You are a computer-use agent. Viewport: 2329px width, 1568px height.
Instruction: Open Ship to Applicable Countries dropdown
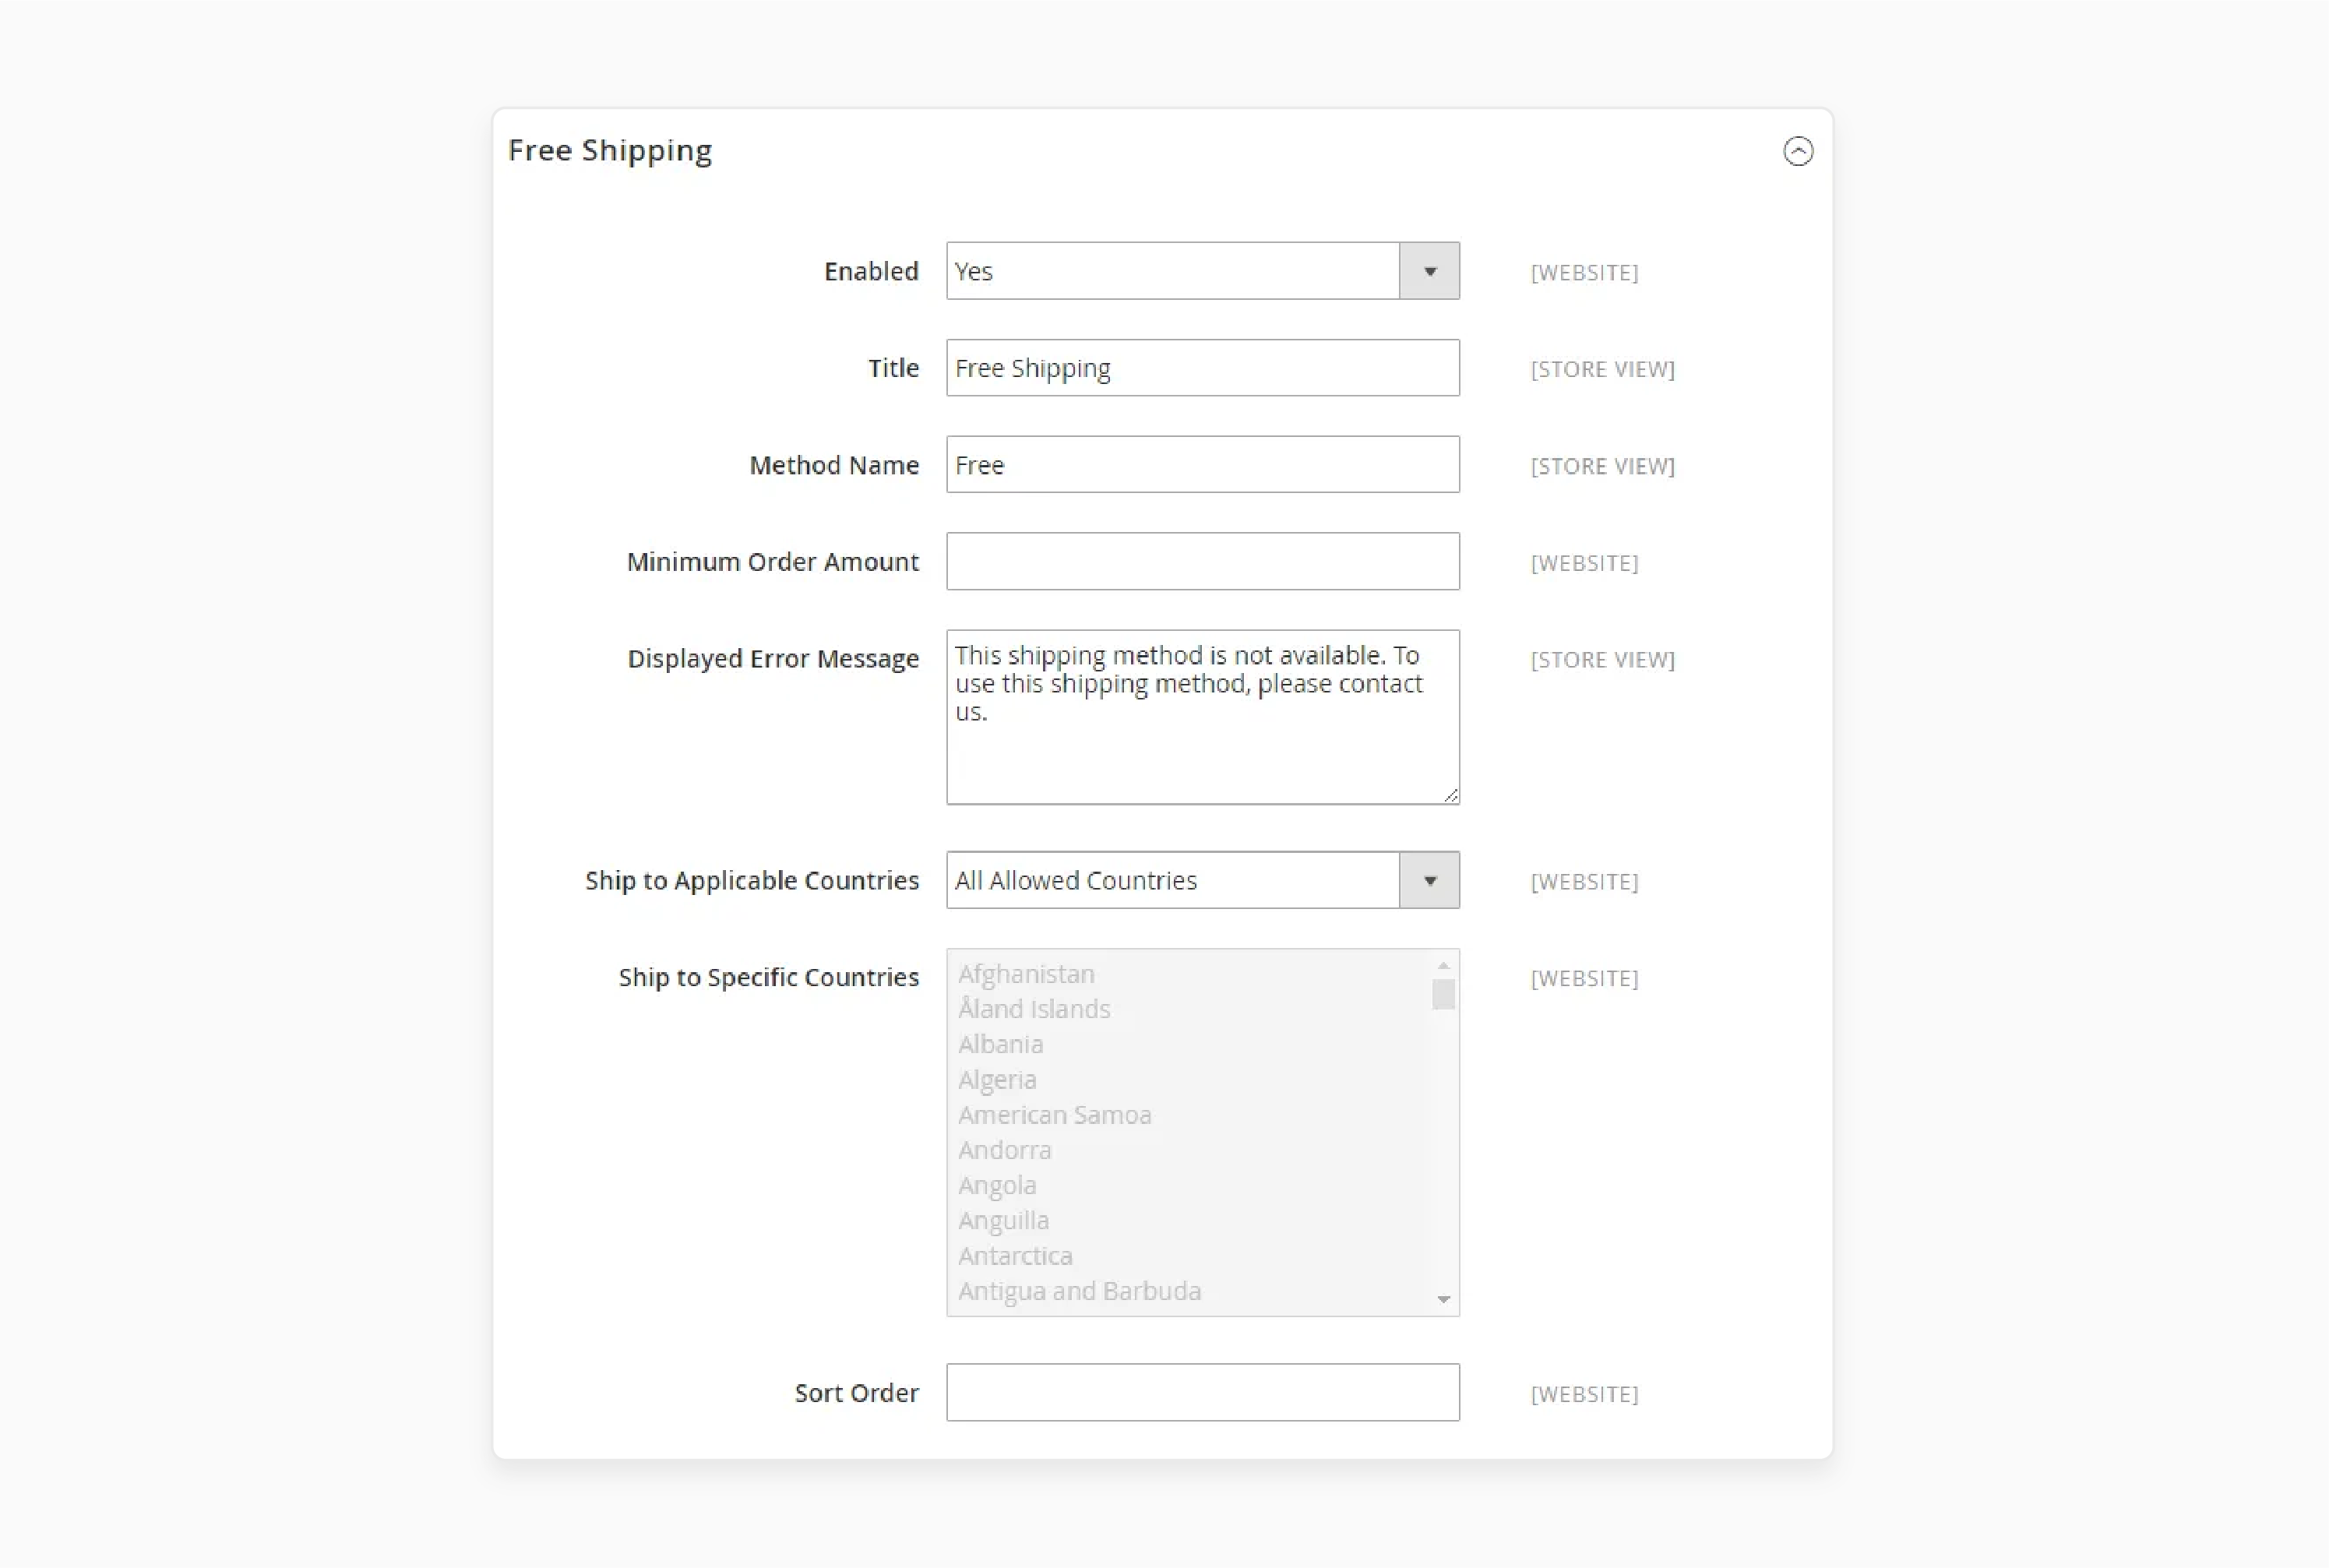(x=1203, y=880)
